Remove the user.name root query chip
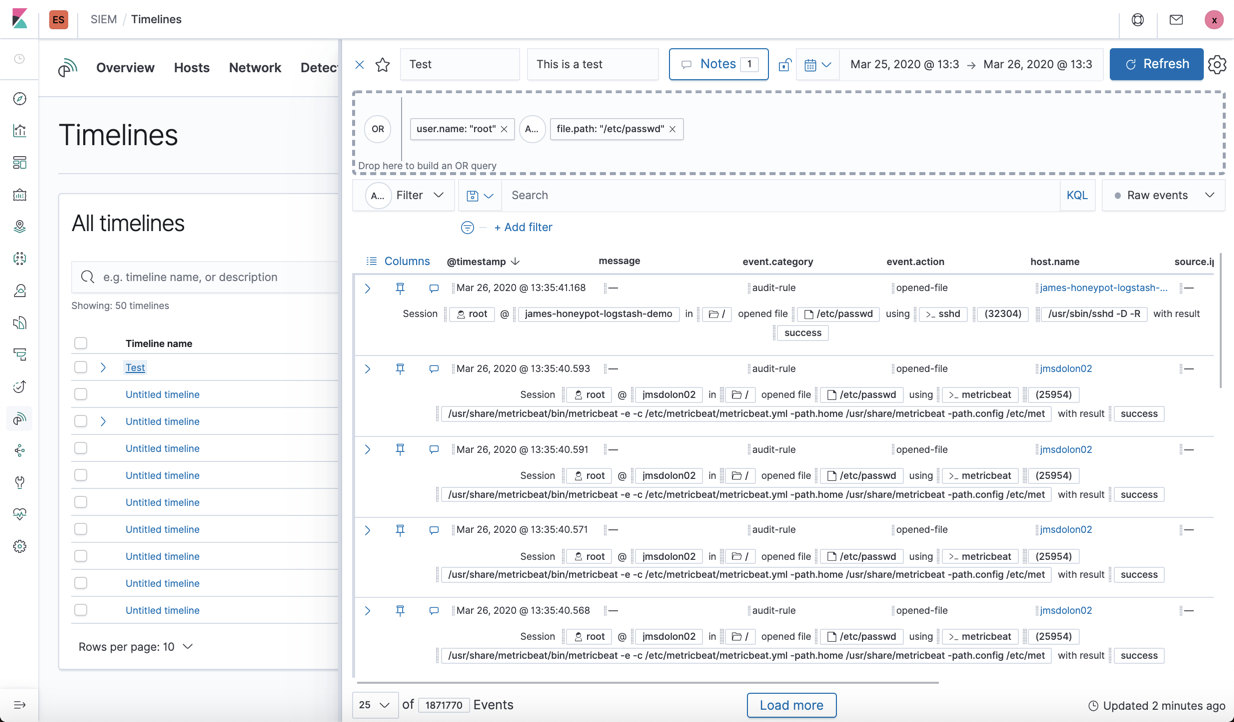Screen dimensions: 1234x722 [x=504, y=129]
